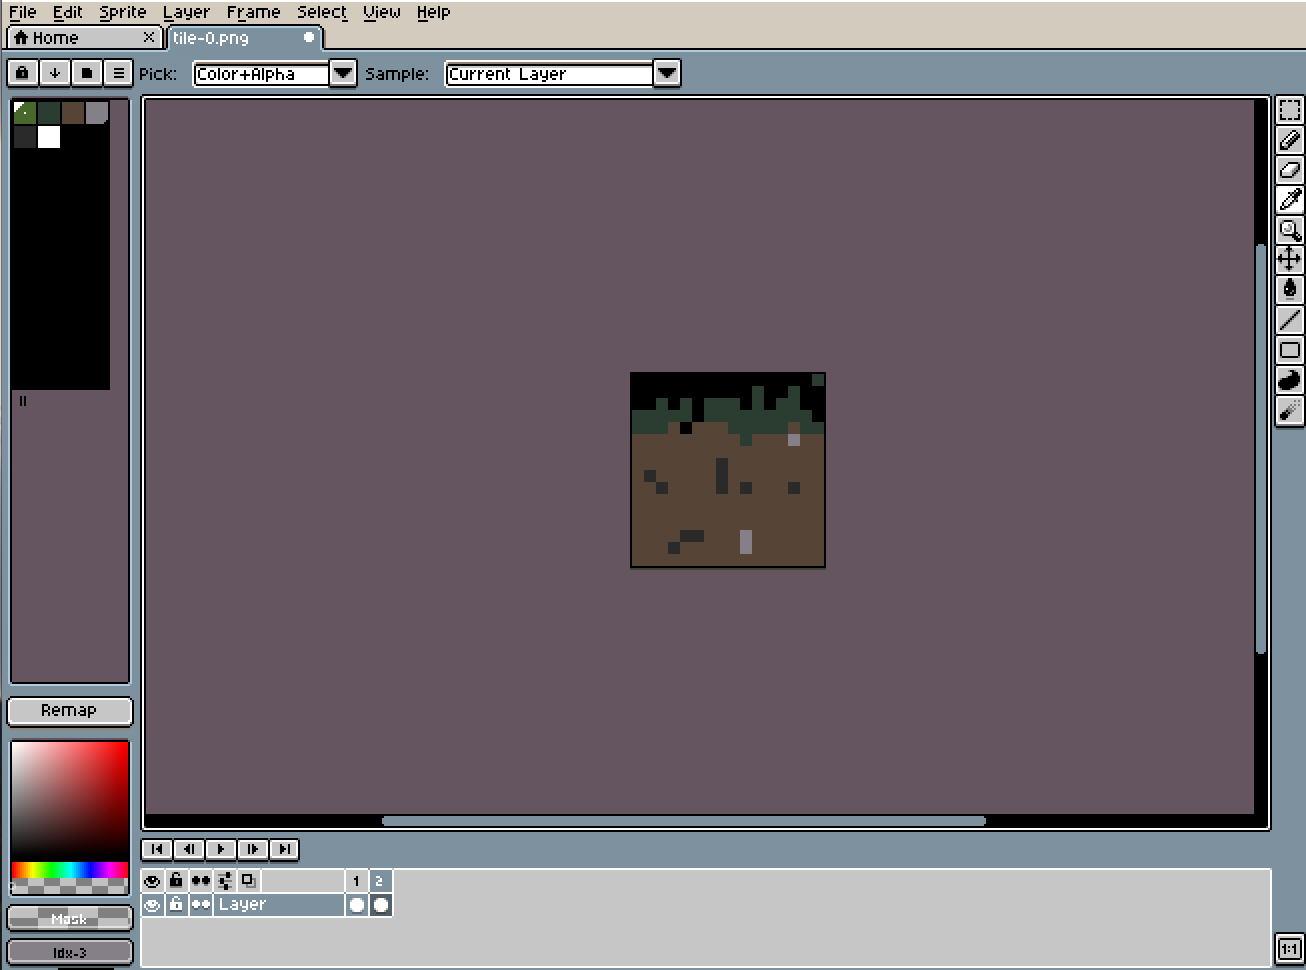Select the Line tool
The width and height of the screenshot is (1306, 970).
click(x=1290, y=320)
